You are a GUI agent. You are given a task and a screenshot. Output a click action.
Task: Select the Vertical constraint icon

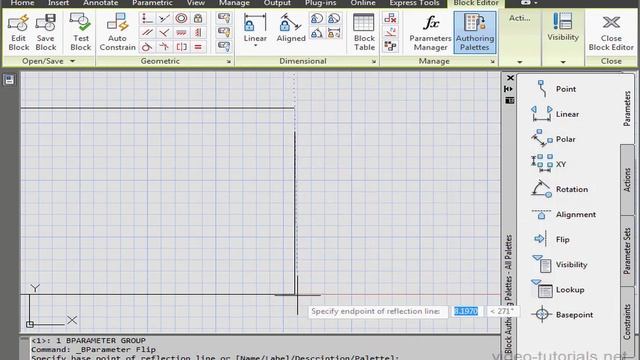(198, 33)
